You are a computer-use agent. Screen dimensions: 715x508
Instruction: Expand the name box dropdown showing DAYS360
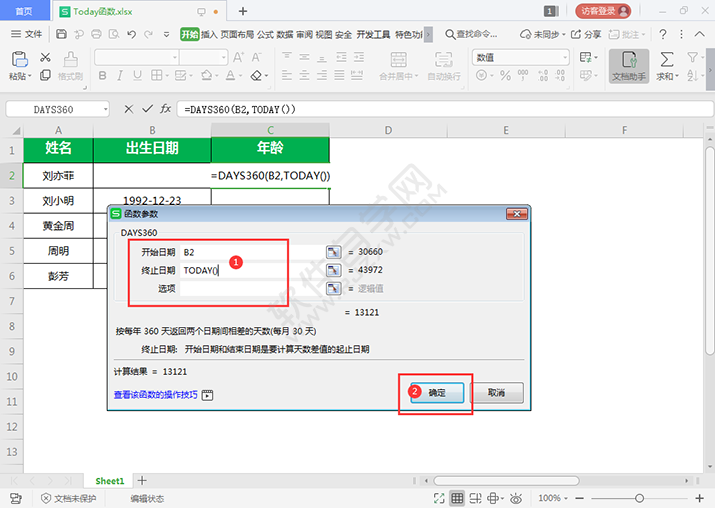(x=103, y=109)
